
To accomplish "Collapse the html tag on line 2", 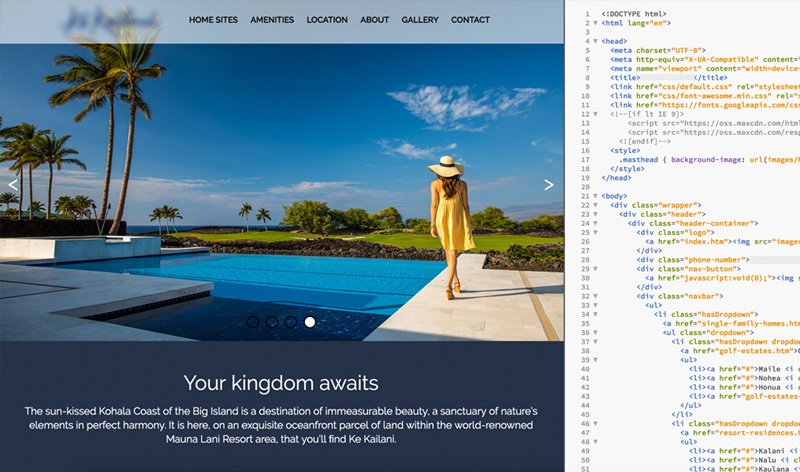I will click(x=594, y=22).
